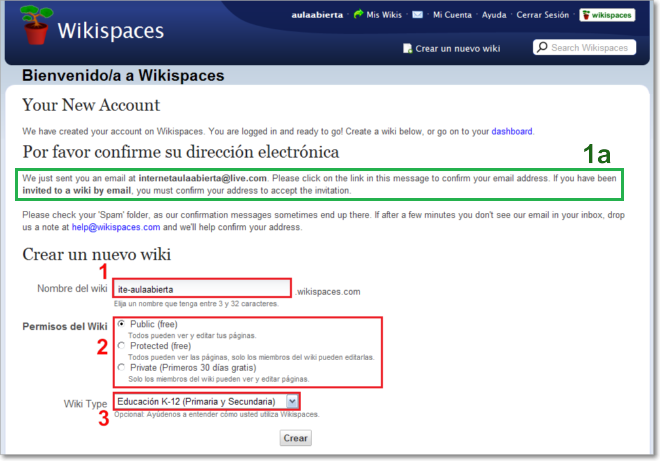Click the search magnifier icon

(x=543, y=47)
